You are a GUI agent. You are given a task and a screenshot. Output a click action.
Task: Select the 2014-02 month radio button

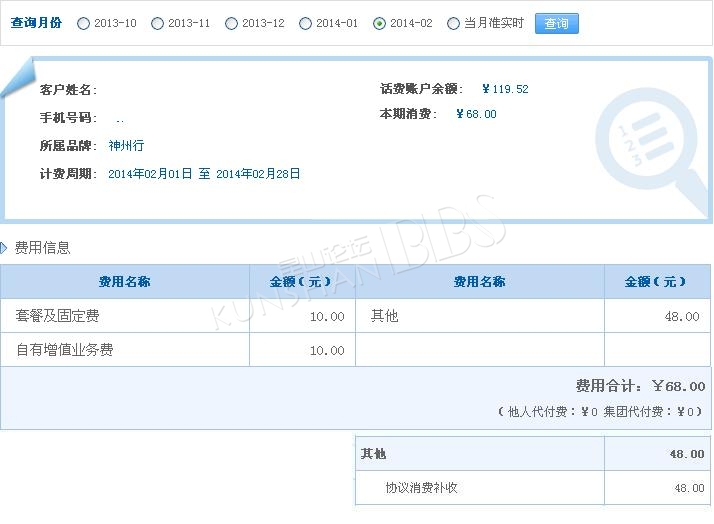click(380, 24)
